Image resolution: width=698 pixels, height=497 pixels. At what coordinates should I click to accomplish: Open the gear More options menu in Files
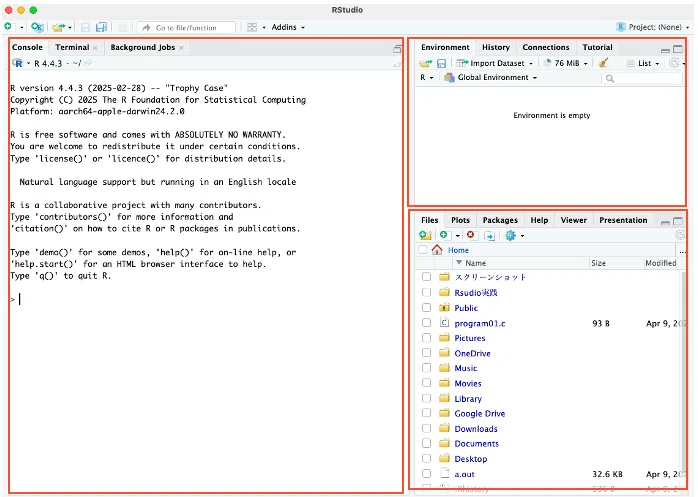click(514, 236)
